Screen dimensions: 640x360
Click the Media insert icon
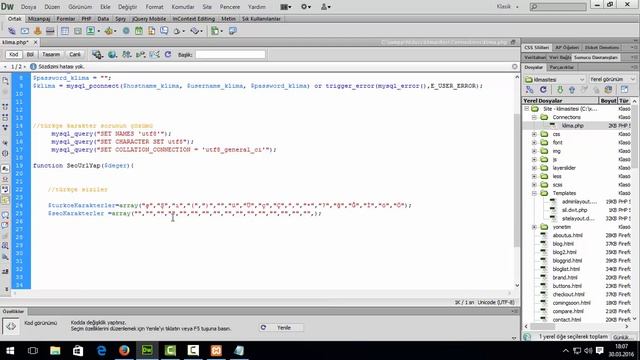pos(110,31)
